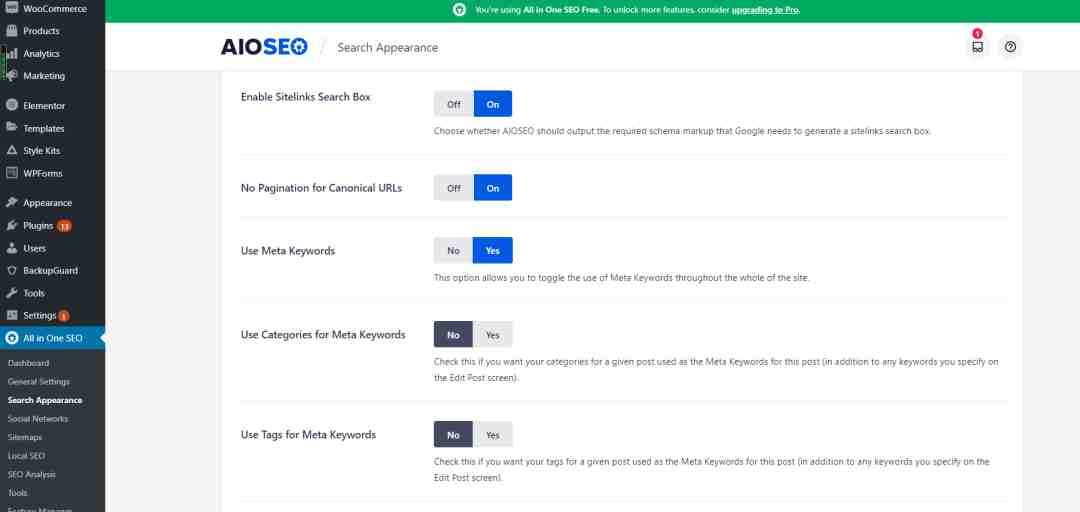Open AIOSEO Tools submenu item

17,493
